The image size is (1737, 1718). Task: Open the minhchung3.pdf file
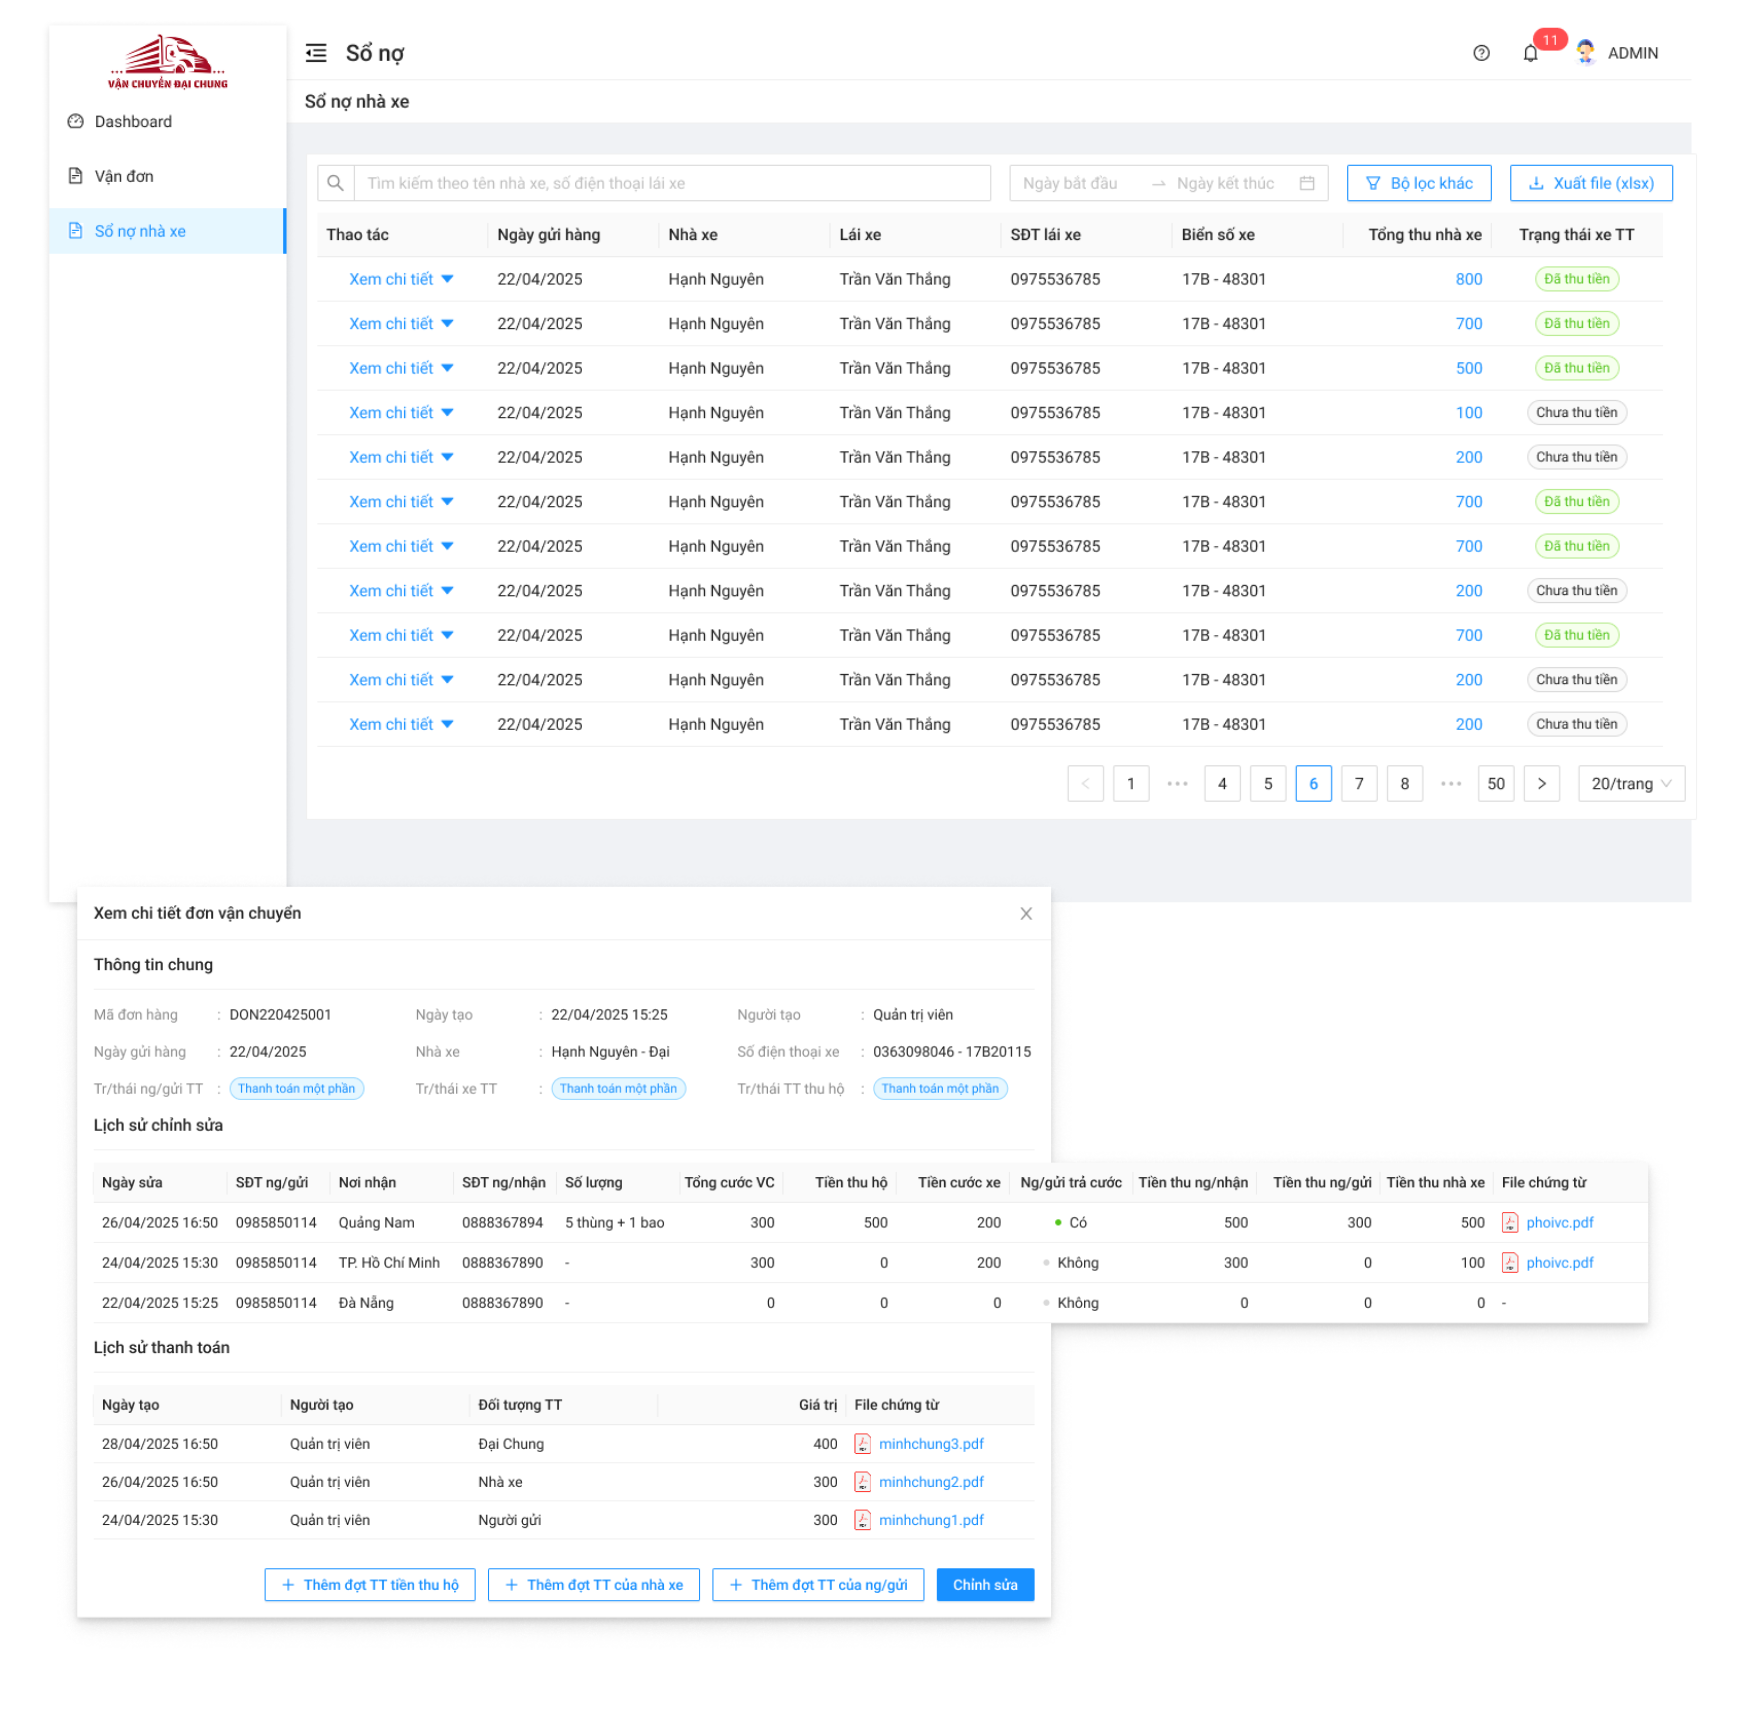tap(930, 1443)
